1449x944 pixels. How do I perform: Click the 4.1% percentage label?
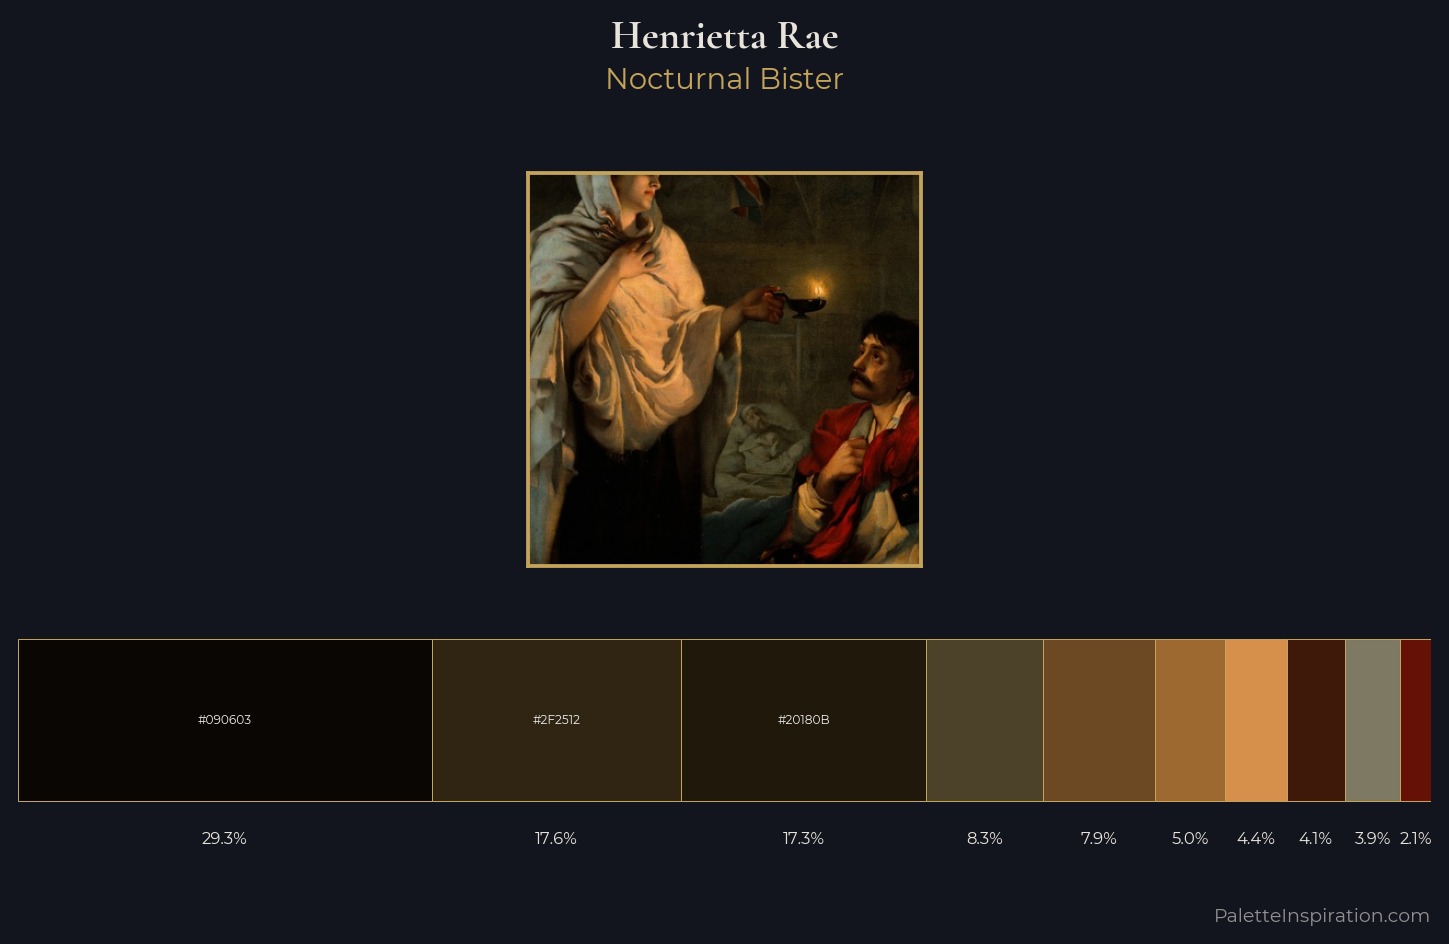[x=1315, y=838]
